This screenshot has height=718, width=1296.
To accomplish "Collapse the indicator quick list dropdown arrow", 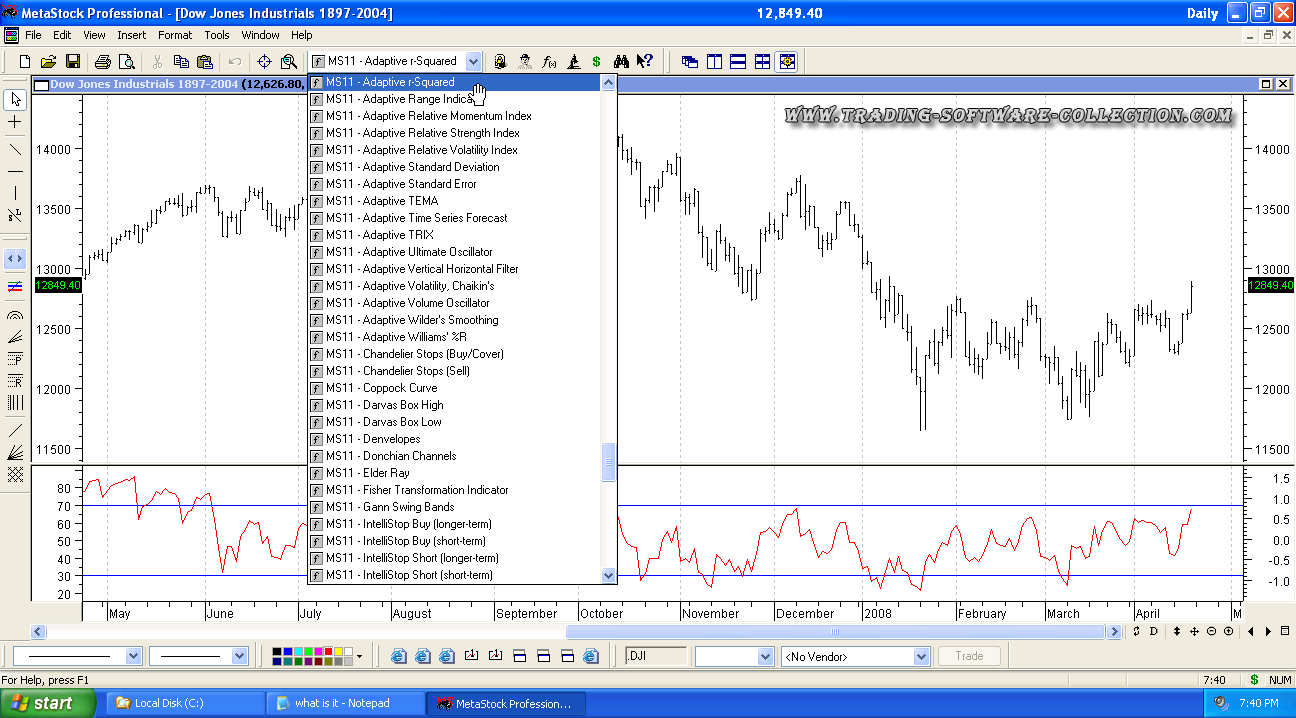I will [473, 62].
